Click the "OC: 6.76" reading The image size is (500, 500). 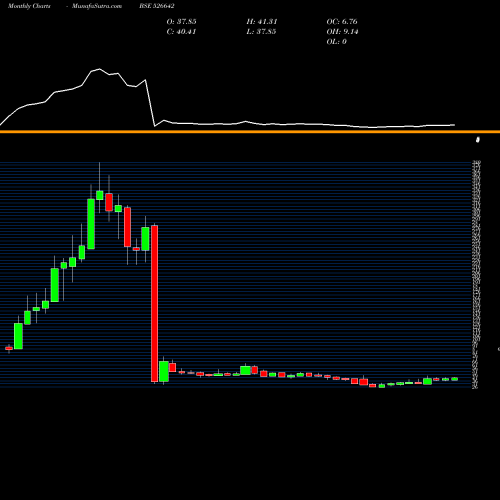[342, 22]
